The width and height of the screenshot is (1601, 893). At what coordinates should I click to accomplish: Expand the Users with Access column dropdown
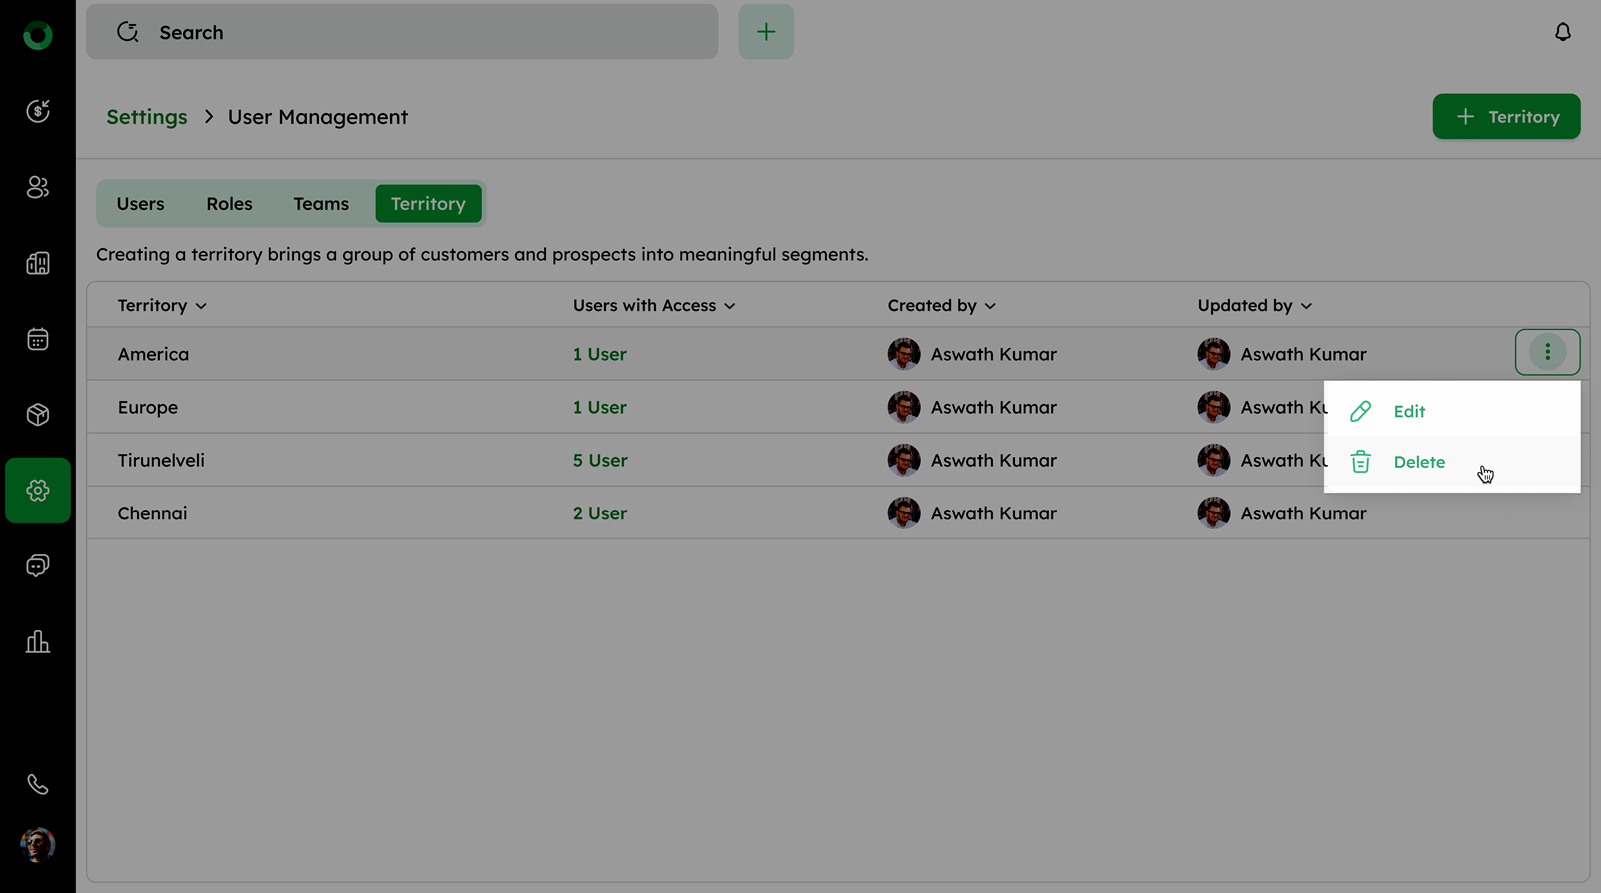pyautogui.click(x=730, y=306)
